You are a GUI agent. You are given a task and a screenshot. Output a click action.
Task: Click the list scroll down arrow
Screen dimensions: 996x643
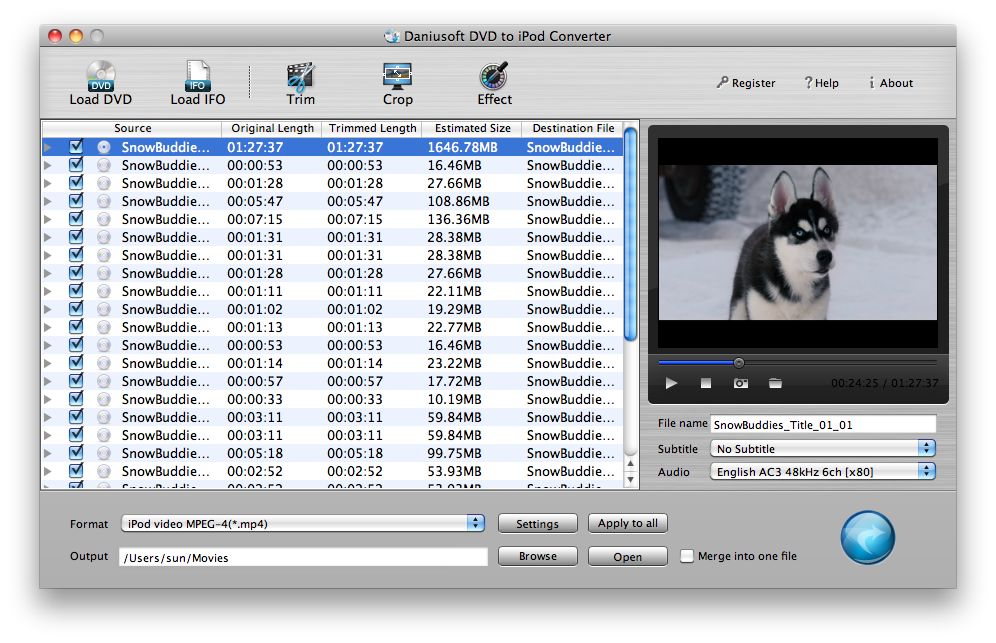coord(630,480)
